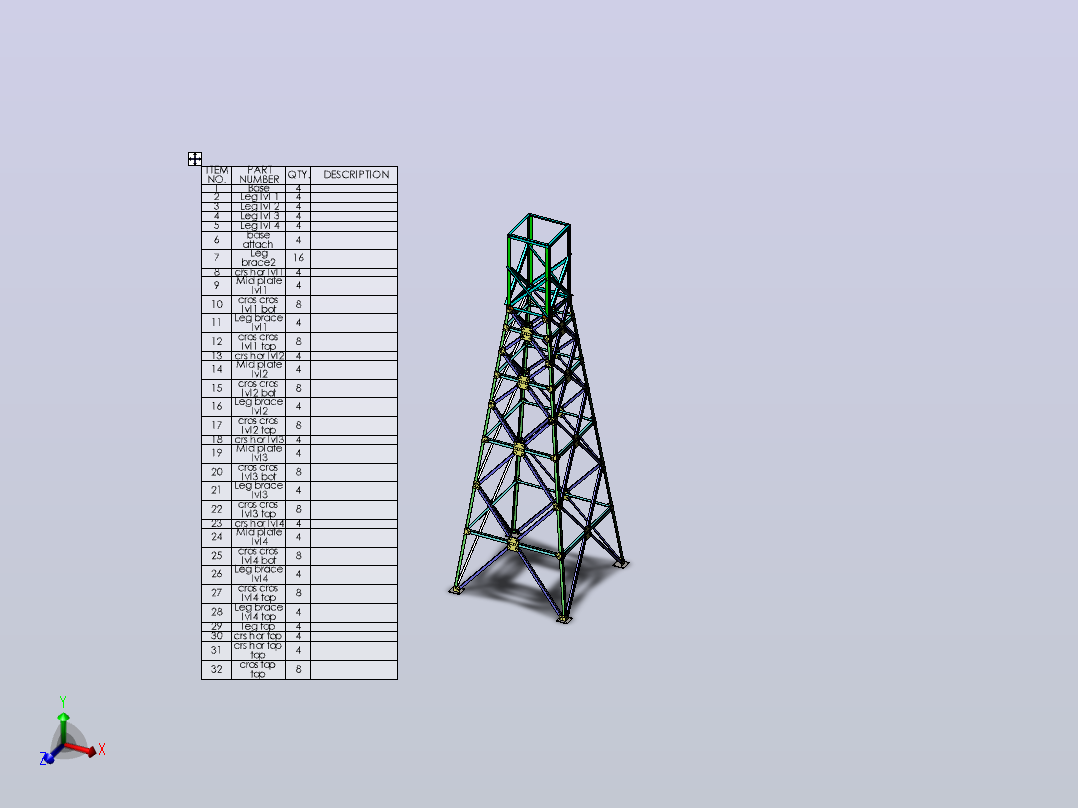Select item number 20 cell
The image size is (1078, 808).
coord(217,472)
